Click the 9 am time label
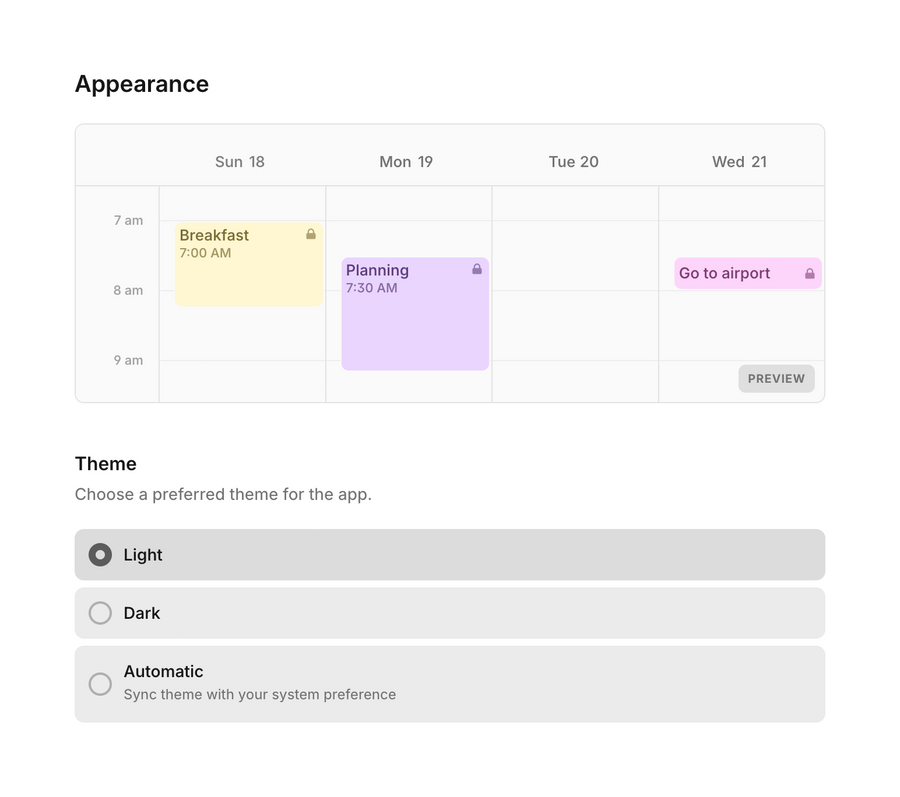The width and height of the screenshot is (900, 797). [x=129, y=360]
